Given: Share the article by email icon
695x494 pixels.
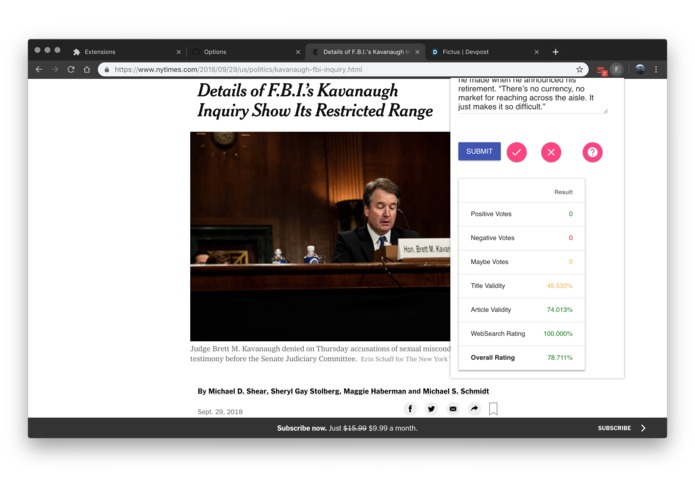Looking at the screenshot, I should tap(453, 408).
